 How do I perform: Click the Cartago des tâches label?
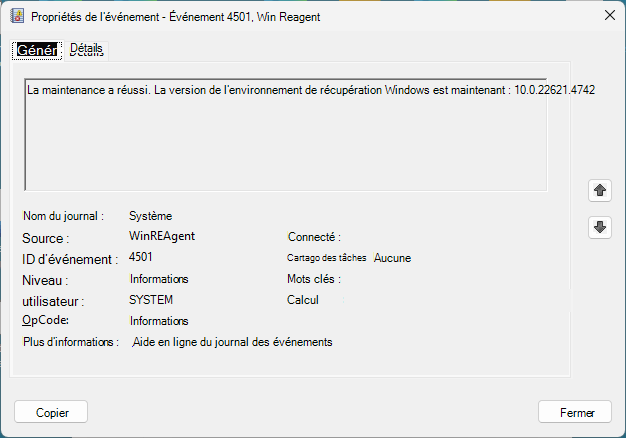tap(327, 258)
